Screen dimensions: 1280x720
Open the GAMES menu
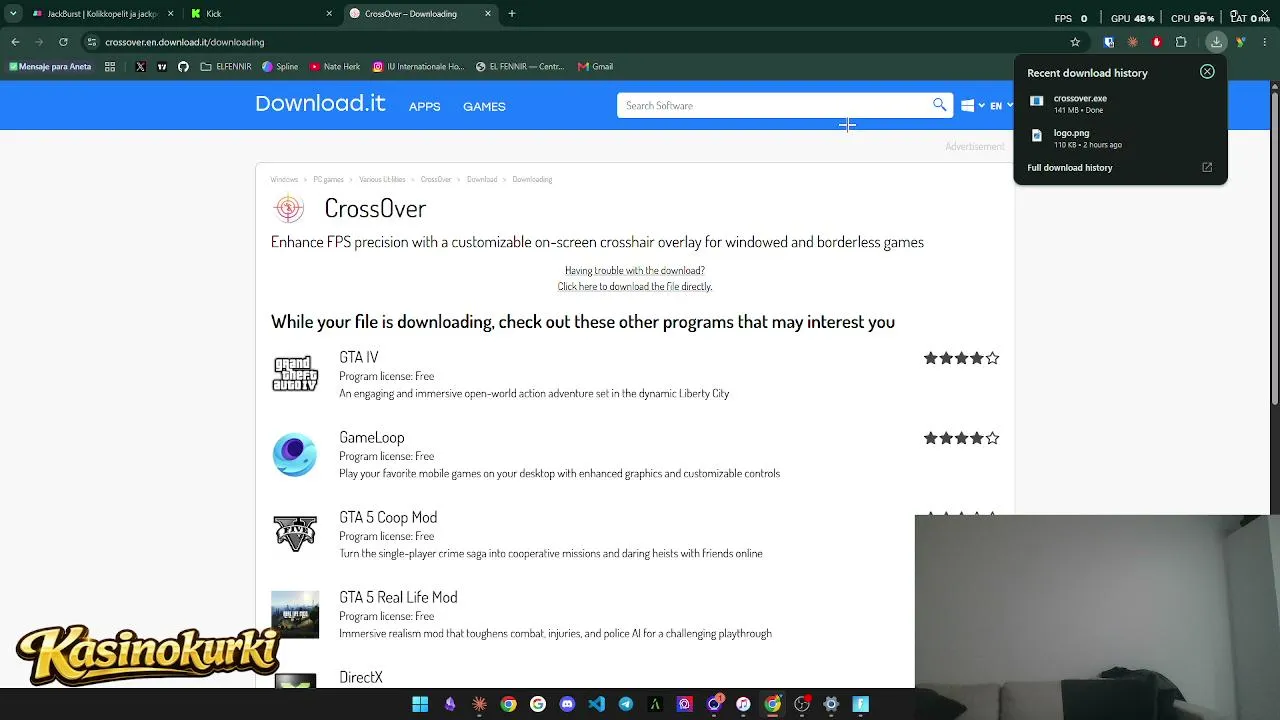(x=484, y=106)
